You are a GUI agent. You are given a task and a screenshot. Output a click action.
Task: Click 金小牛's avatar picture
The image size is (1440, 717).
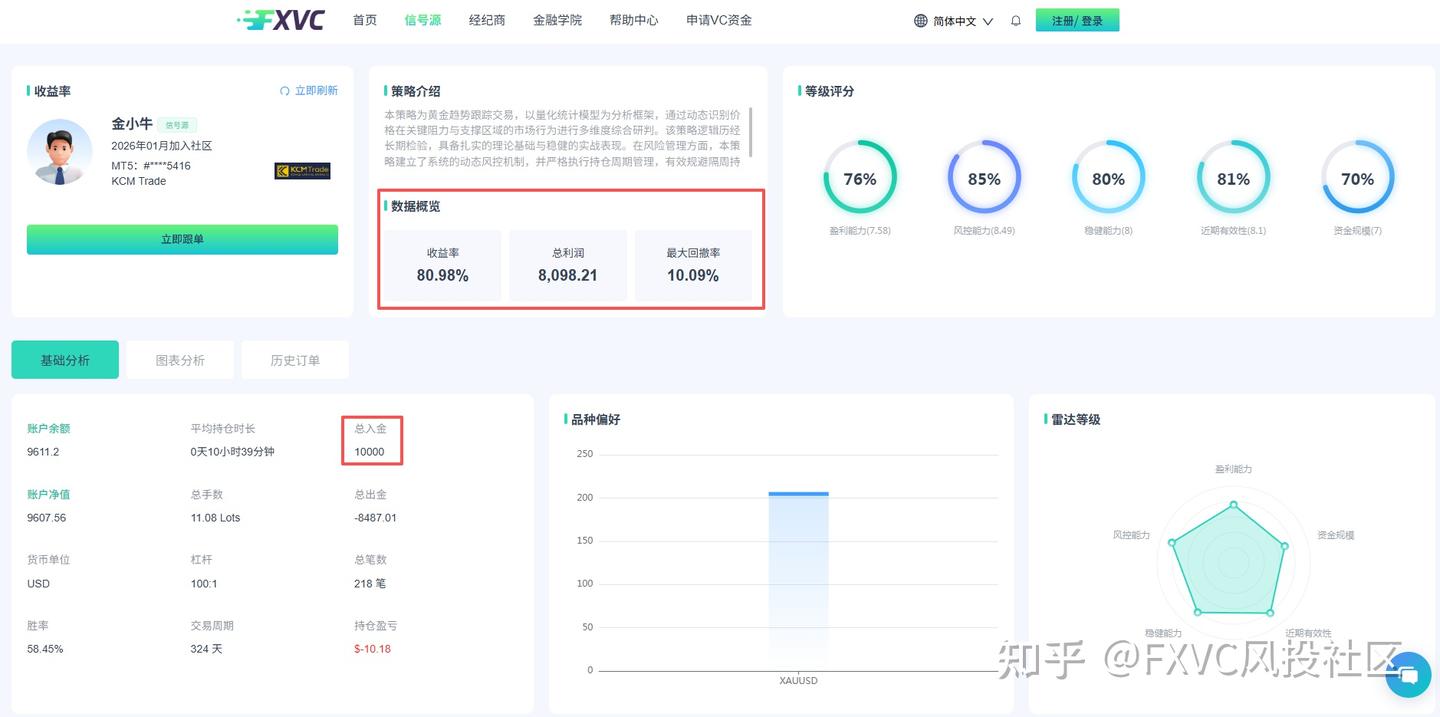point(62,153)
